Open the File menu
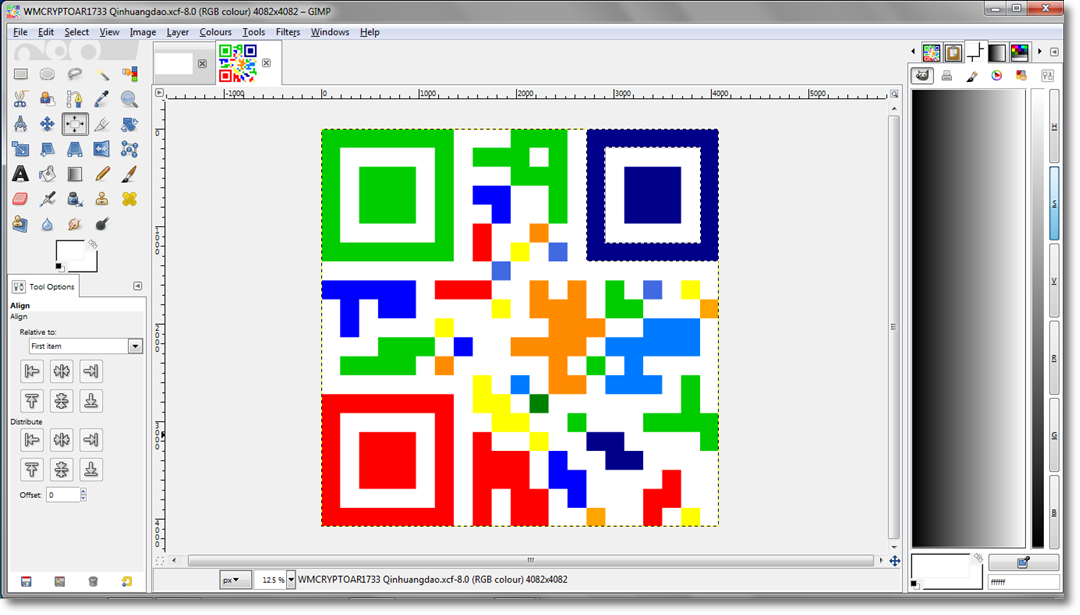Viewport: 1080px width, 615px height. click(20, 32)
